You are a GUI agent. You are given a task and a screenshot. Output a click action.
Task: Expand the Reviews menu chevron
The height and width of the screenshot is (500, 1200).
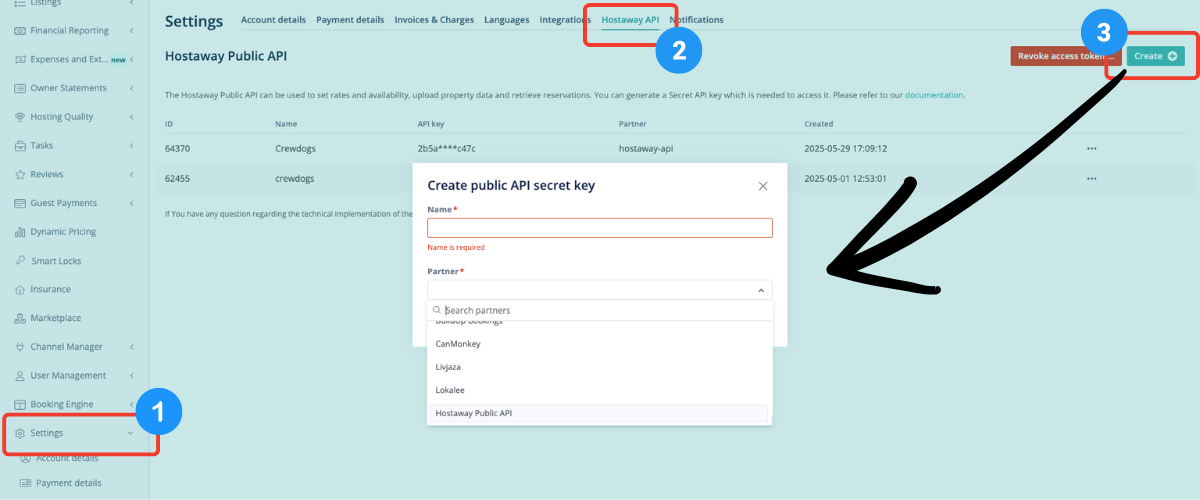[132, 174]
